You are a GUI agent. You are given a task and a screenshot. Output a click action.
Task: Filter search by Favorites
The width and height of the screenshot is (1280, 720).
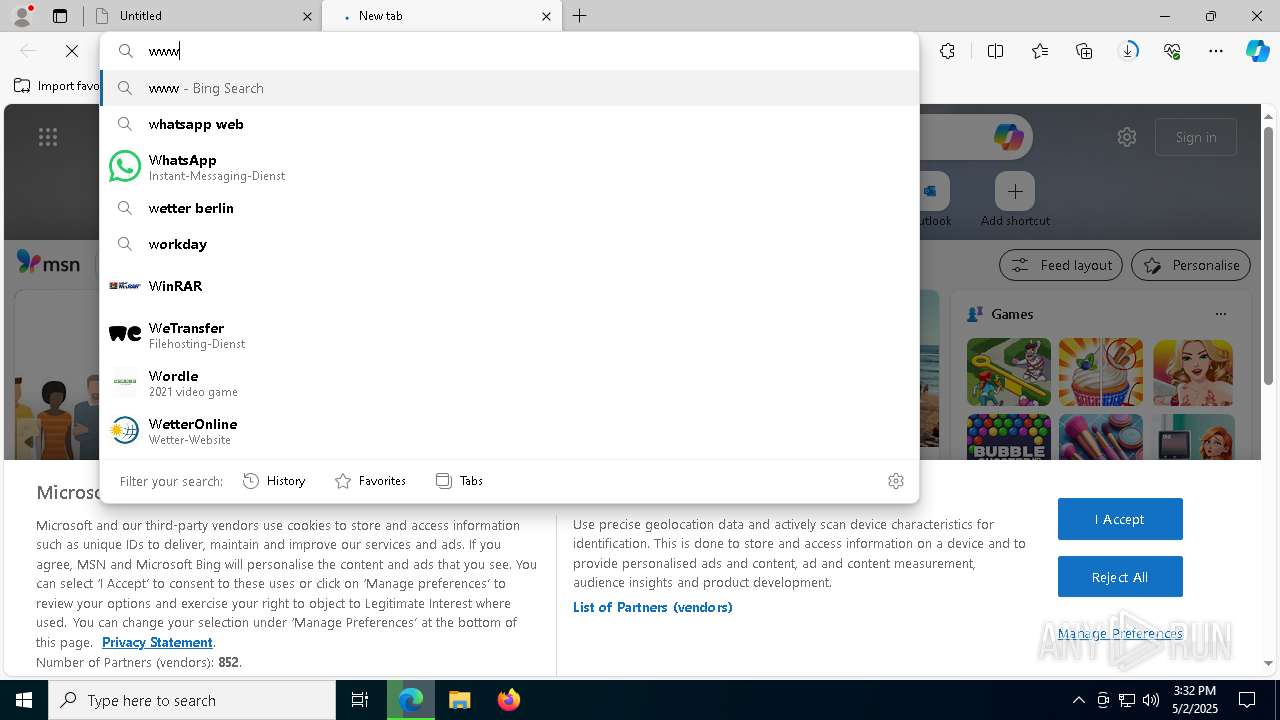[370, 481]
